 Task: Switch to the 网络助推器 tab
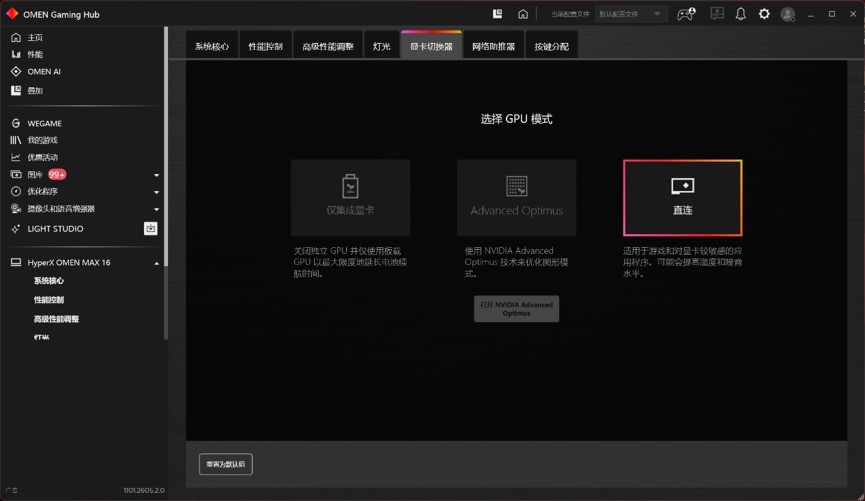493,46
